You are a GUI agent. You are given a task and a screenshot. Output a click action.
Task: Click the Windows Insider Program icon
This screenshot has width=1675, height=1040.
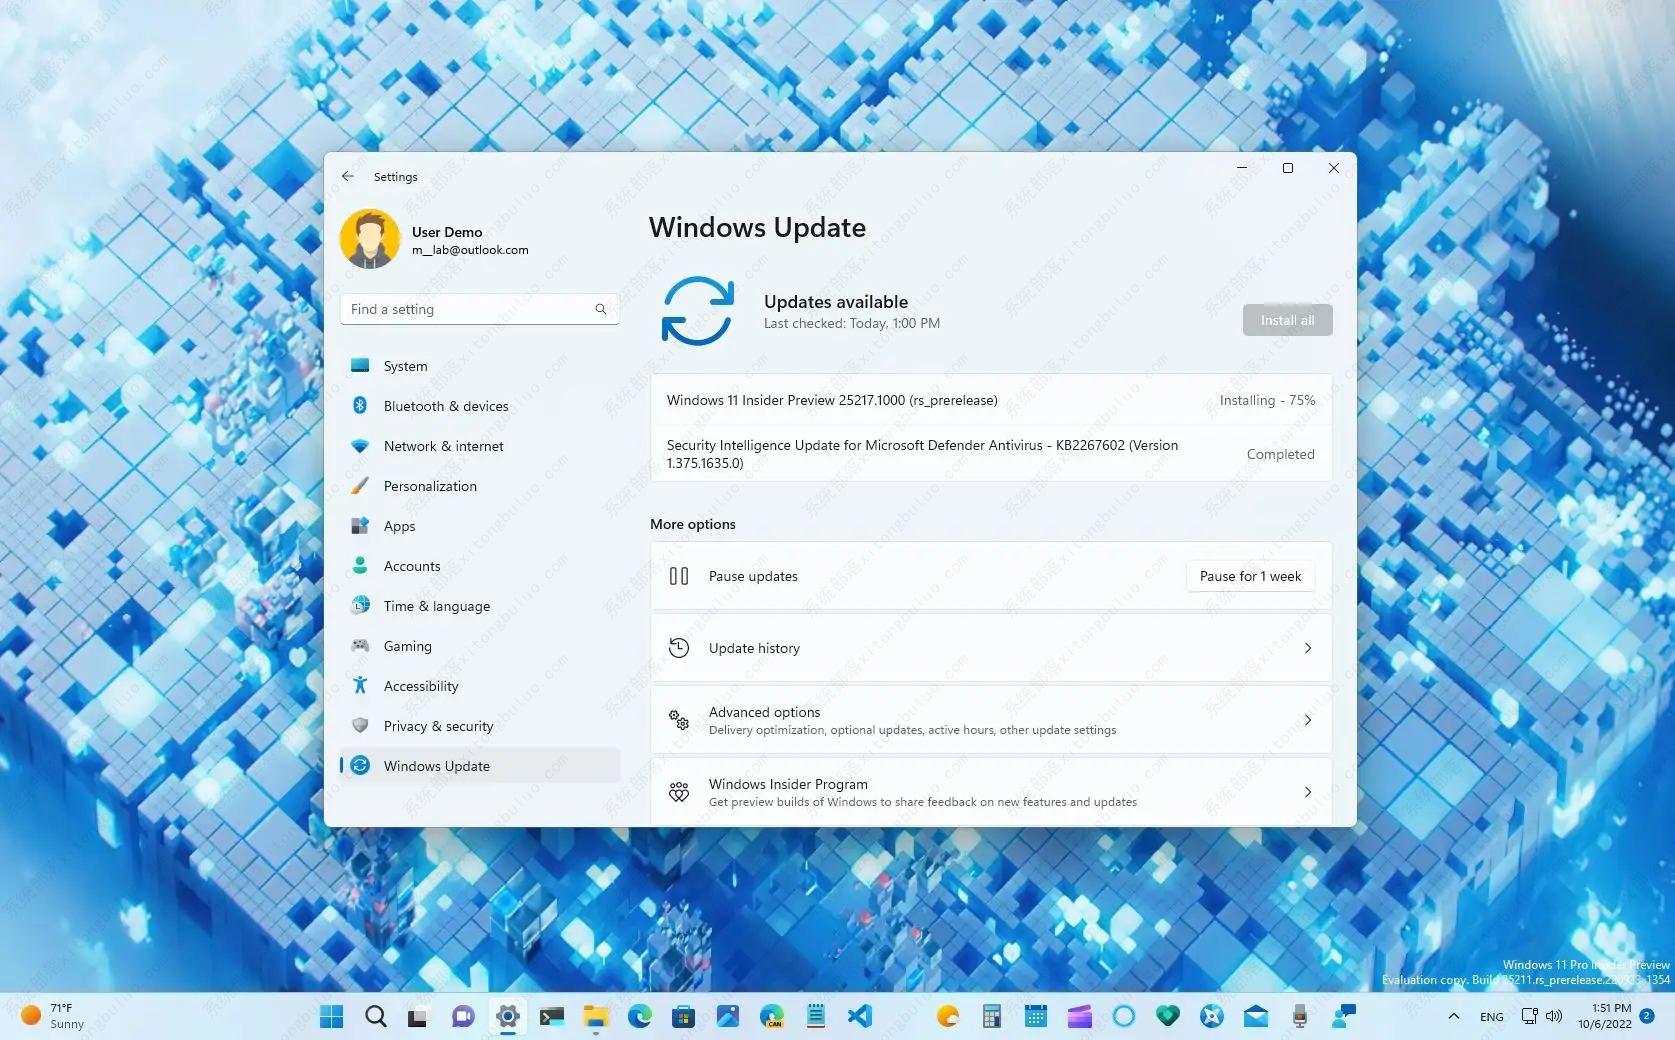pyautogui.click(x=679, y=792)
